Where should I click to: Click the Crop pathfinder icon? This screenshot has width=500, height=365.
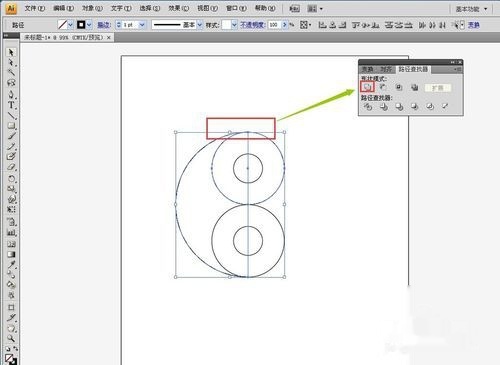(414, 107)
